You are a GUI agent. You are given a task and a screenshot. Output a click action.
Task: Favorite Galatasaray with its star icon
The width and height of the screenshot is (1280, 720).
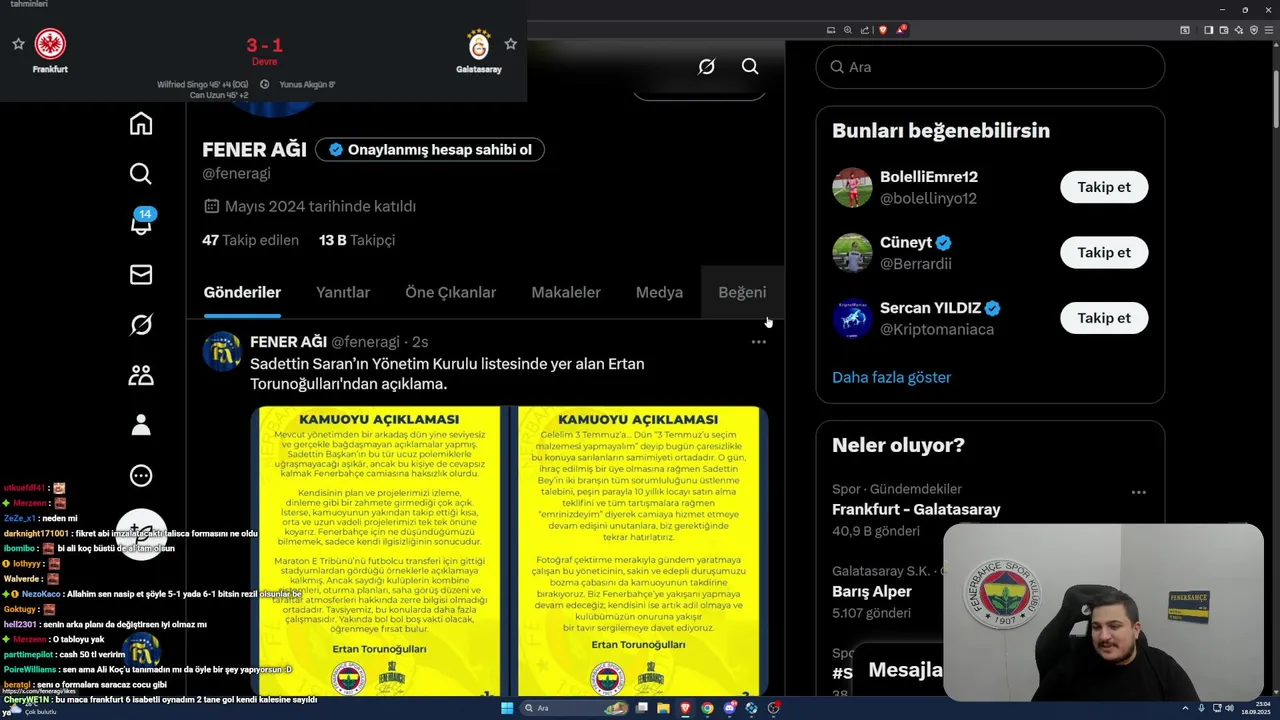coord(511,44)
